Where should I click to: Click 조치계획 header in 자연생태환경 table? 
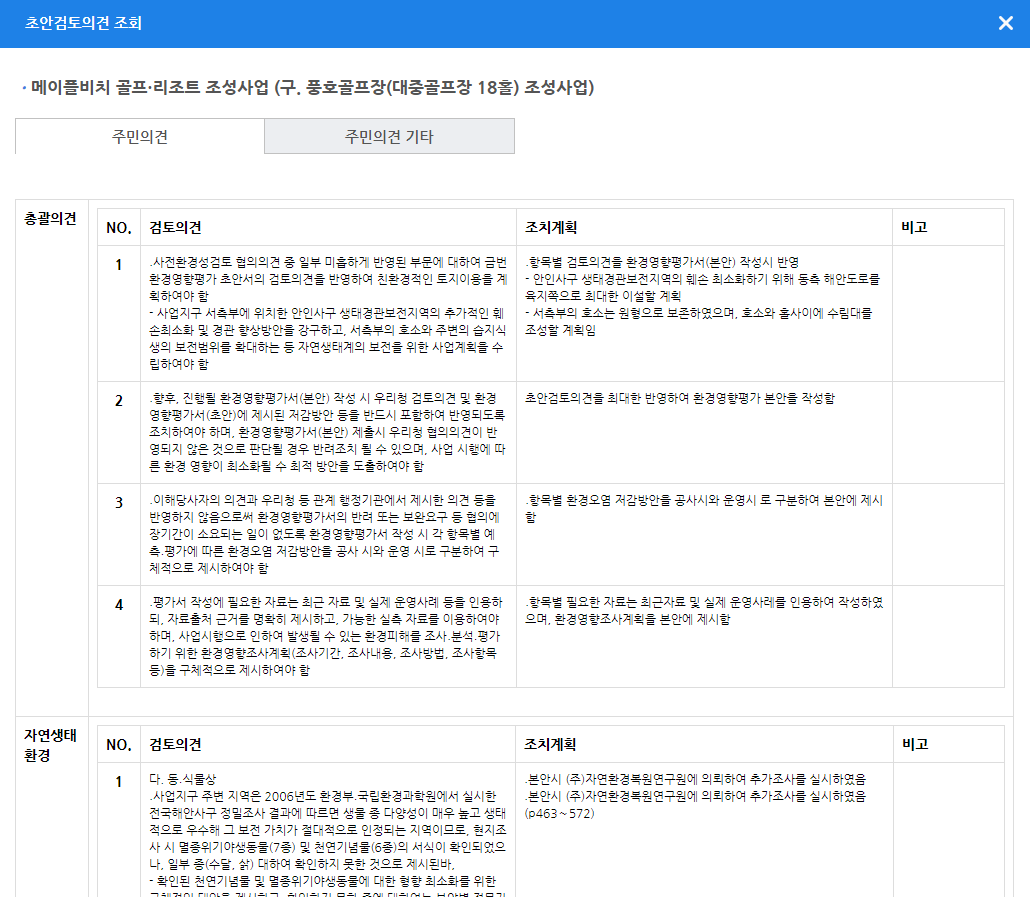coord(551,744)
